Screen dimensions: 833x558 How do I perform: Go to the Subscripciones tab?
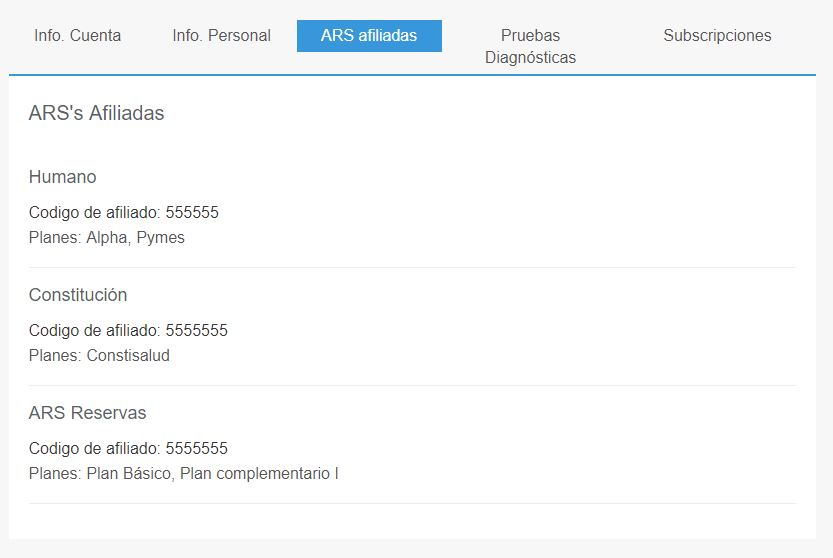[x=717, y=36]
